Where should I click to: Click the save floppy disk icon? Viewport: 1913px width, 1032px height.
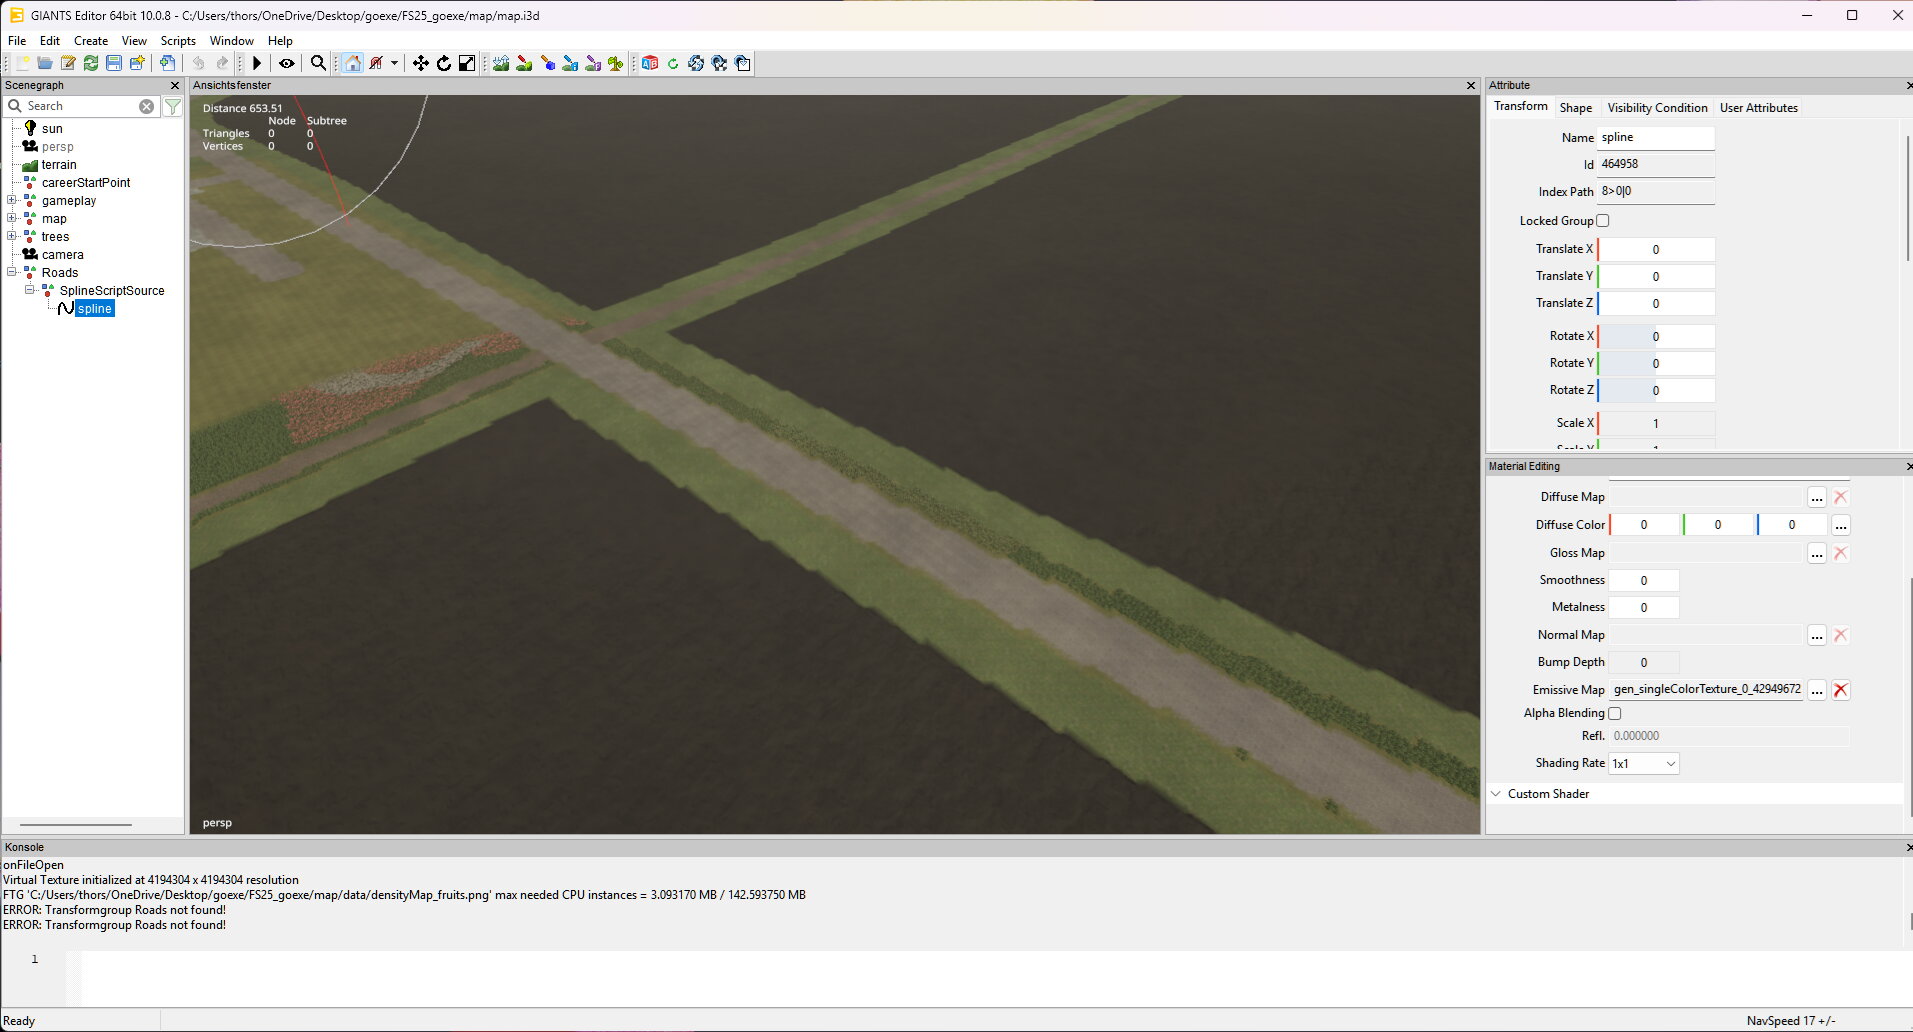[114, 63]
